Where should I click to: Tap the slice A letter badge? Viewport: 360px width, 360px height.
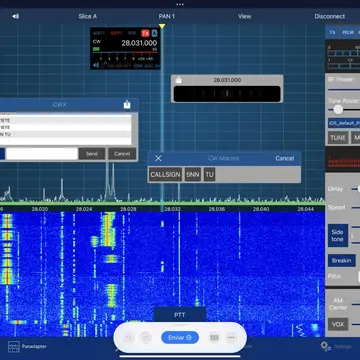[x=154, y=33]
